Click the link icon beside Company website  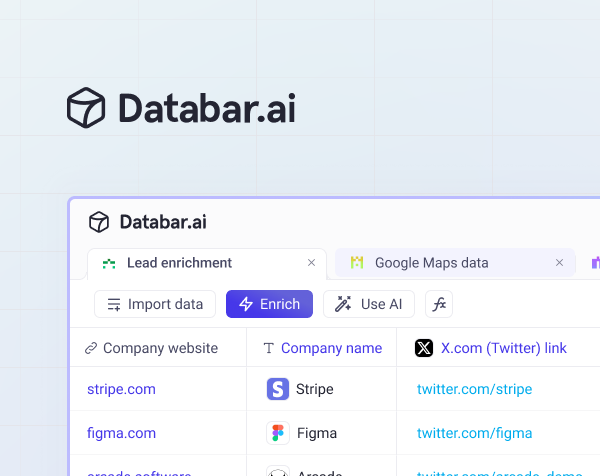pos(91,348)
